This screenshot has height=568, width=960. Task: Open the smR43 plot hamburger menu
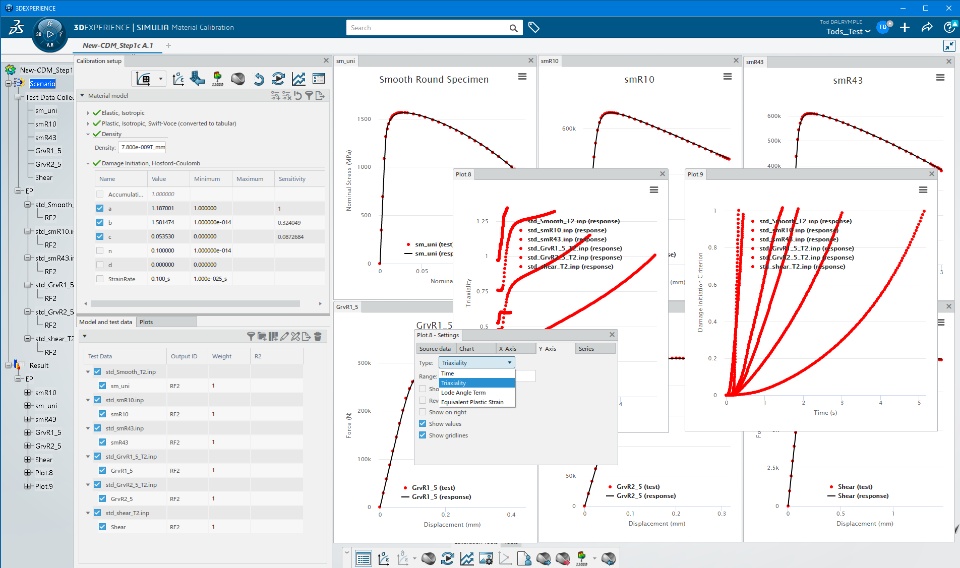(940, 77)
